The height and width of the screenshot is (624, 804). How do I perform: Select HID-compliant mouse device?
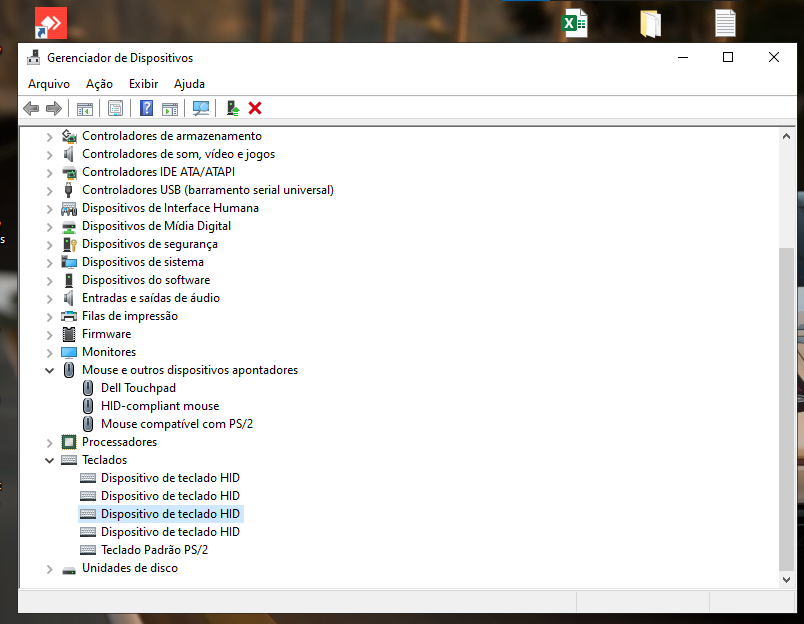coord(160,406)
